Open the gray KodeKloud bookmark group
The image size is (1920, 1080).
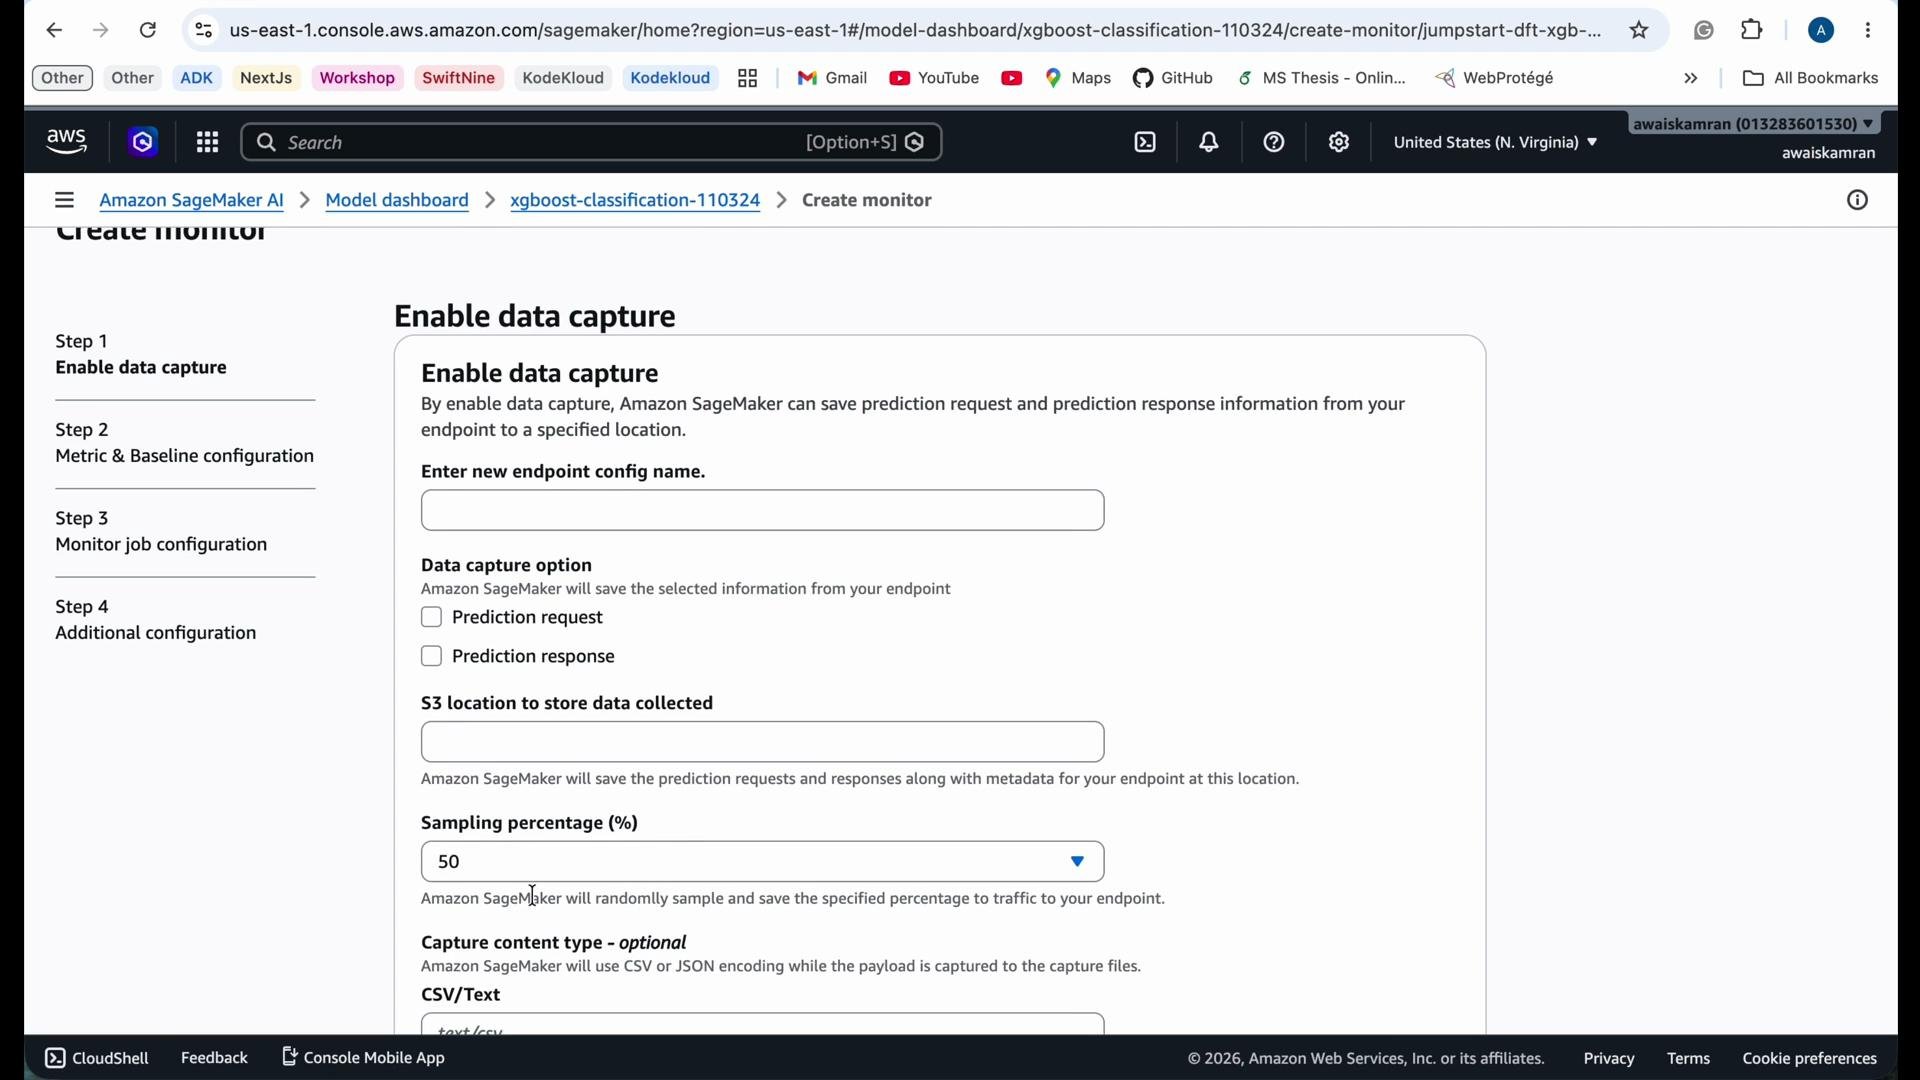pyautogui.click(x=563, y=78)
